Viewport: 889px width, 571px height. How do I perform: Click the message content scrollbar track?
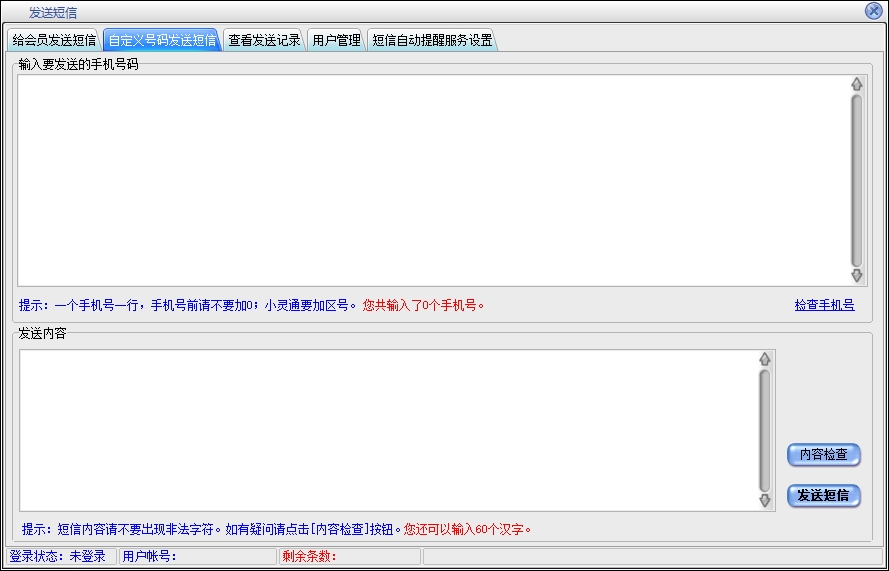coord(765,430)
